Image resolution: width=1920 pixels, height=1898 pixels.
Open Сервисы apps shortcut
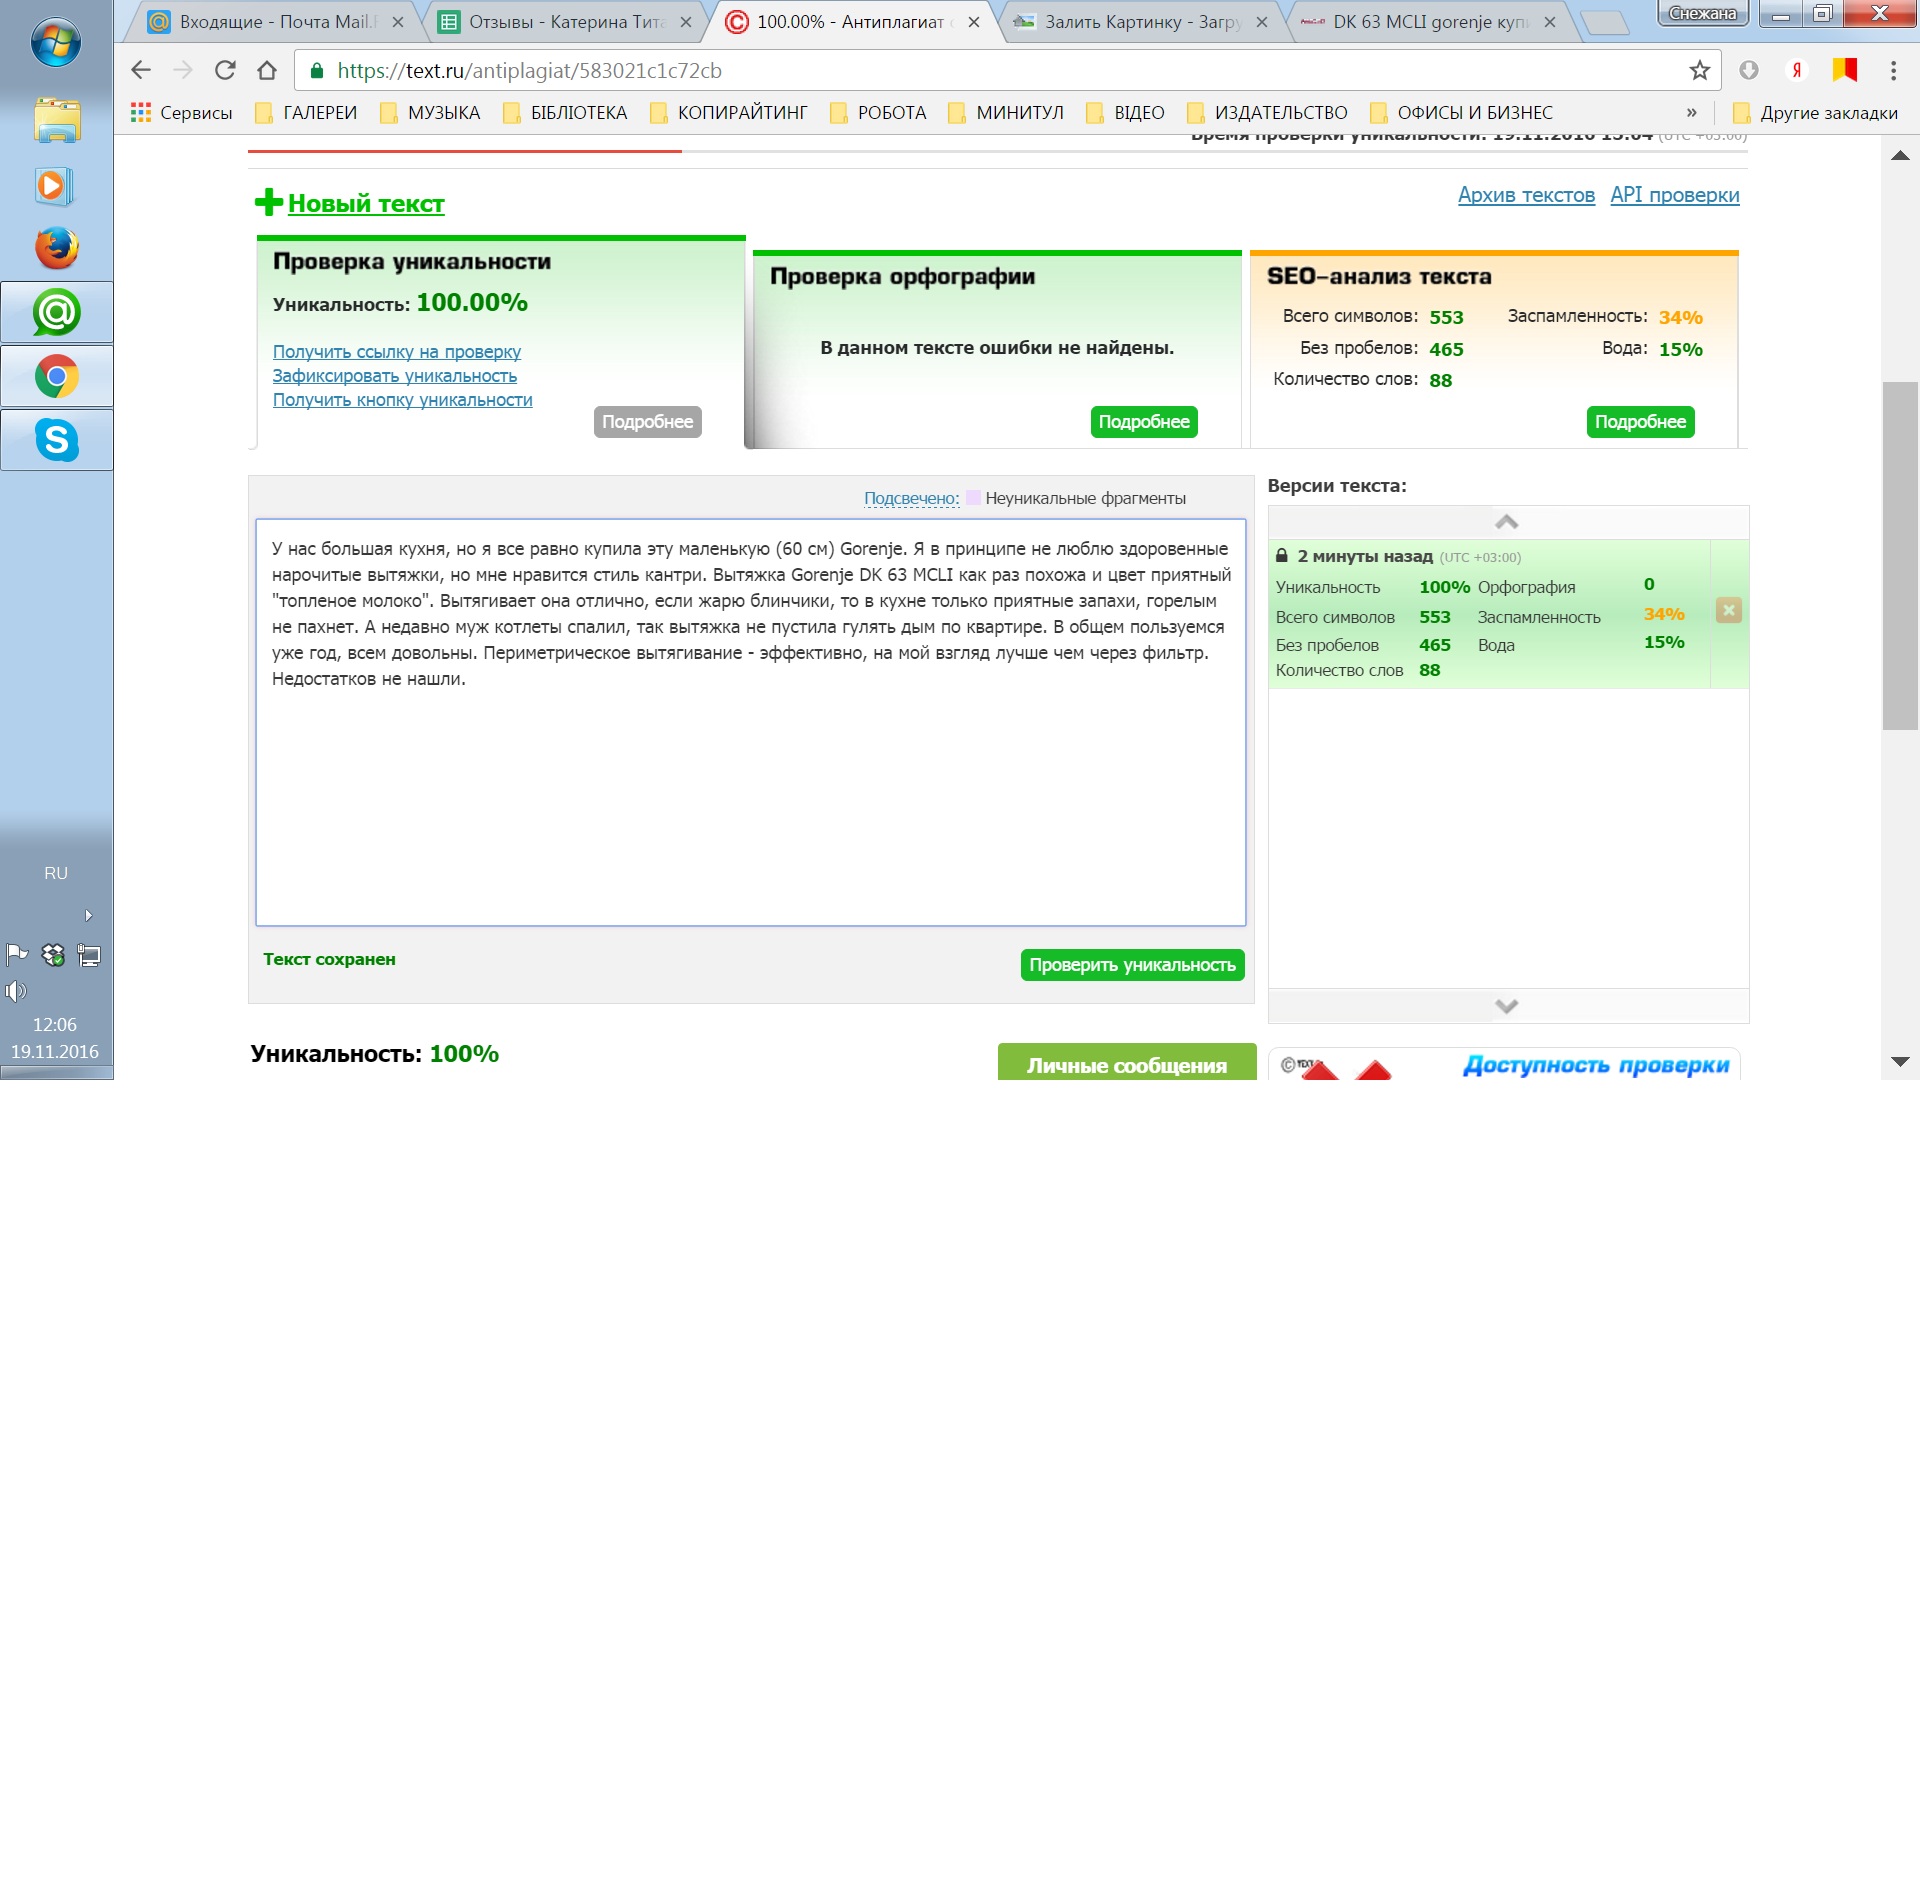[182, 113]
